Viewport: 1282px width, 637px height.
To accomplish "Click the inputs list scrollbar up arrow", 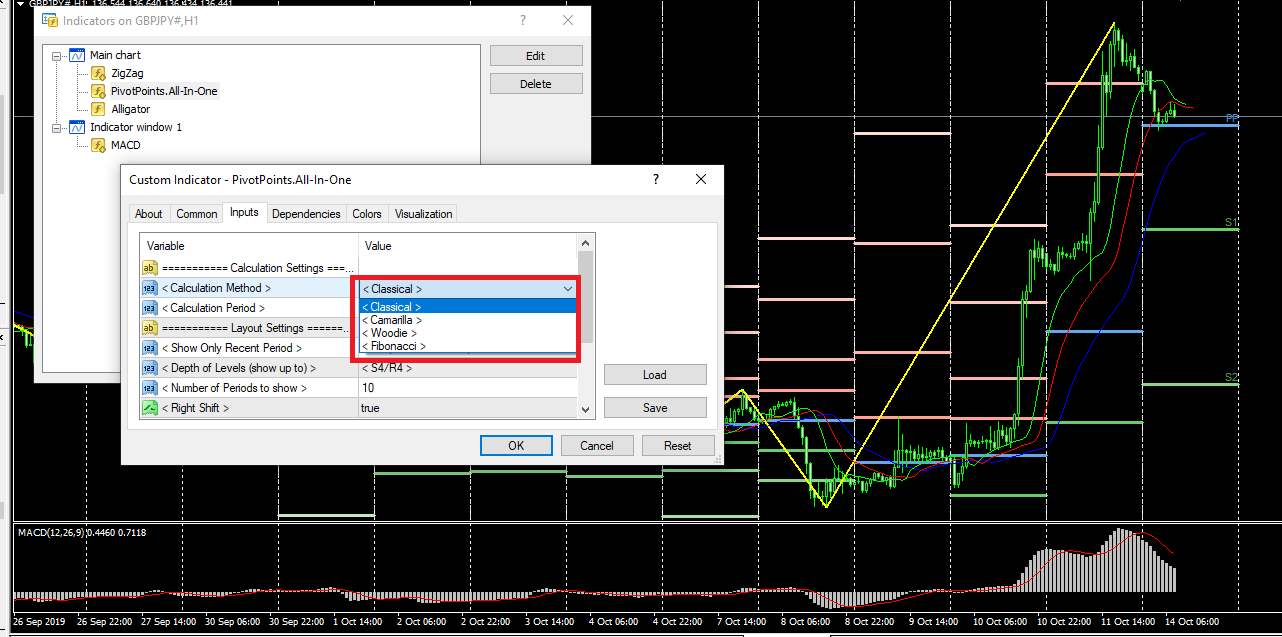I will pyautogui.click(x=586, y=243).
